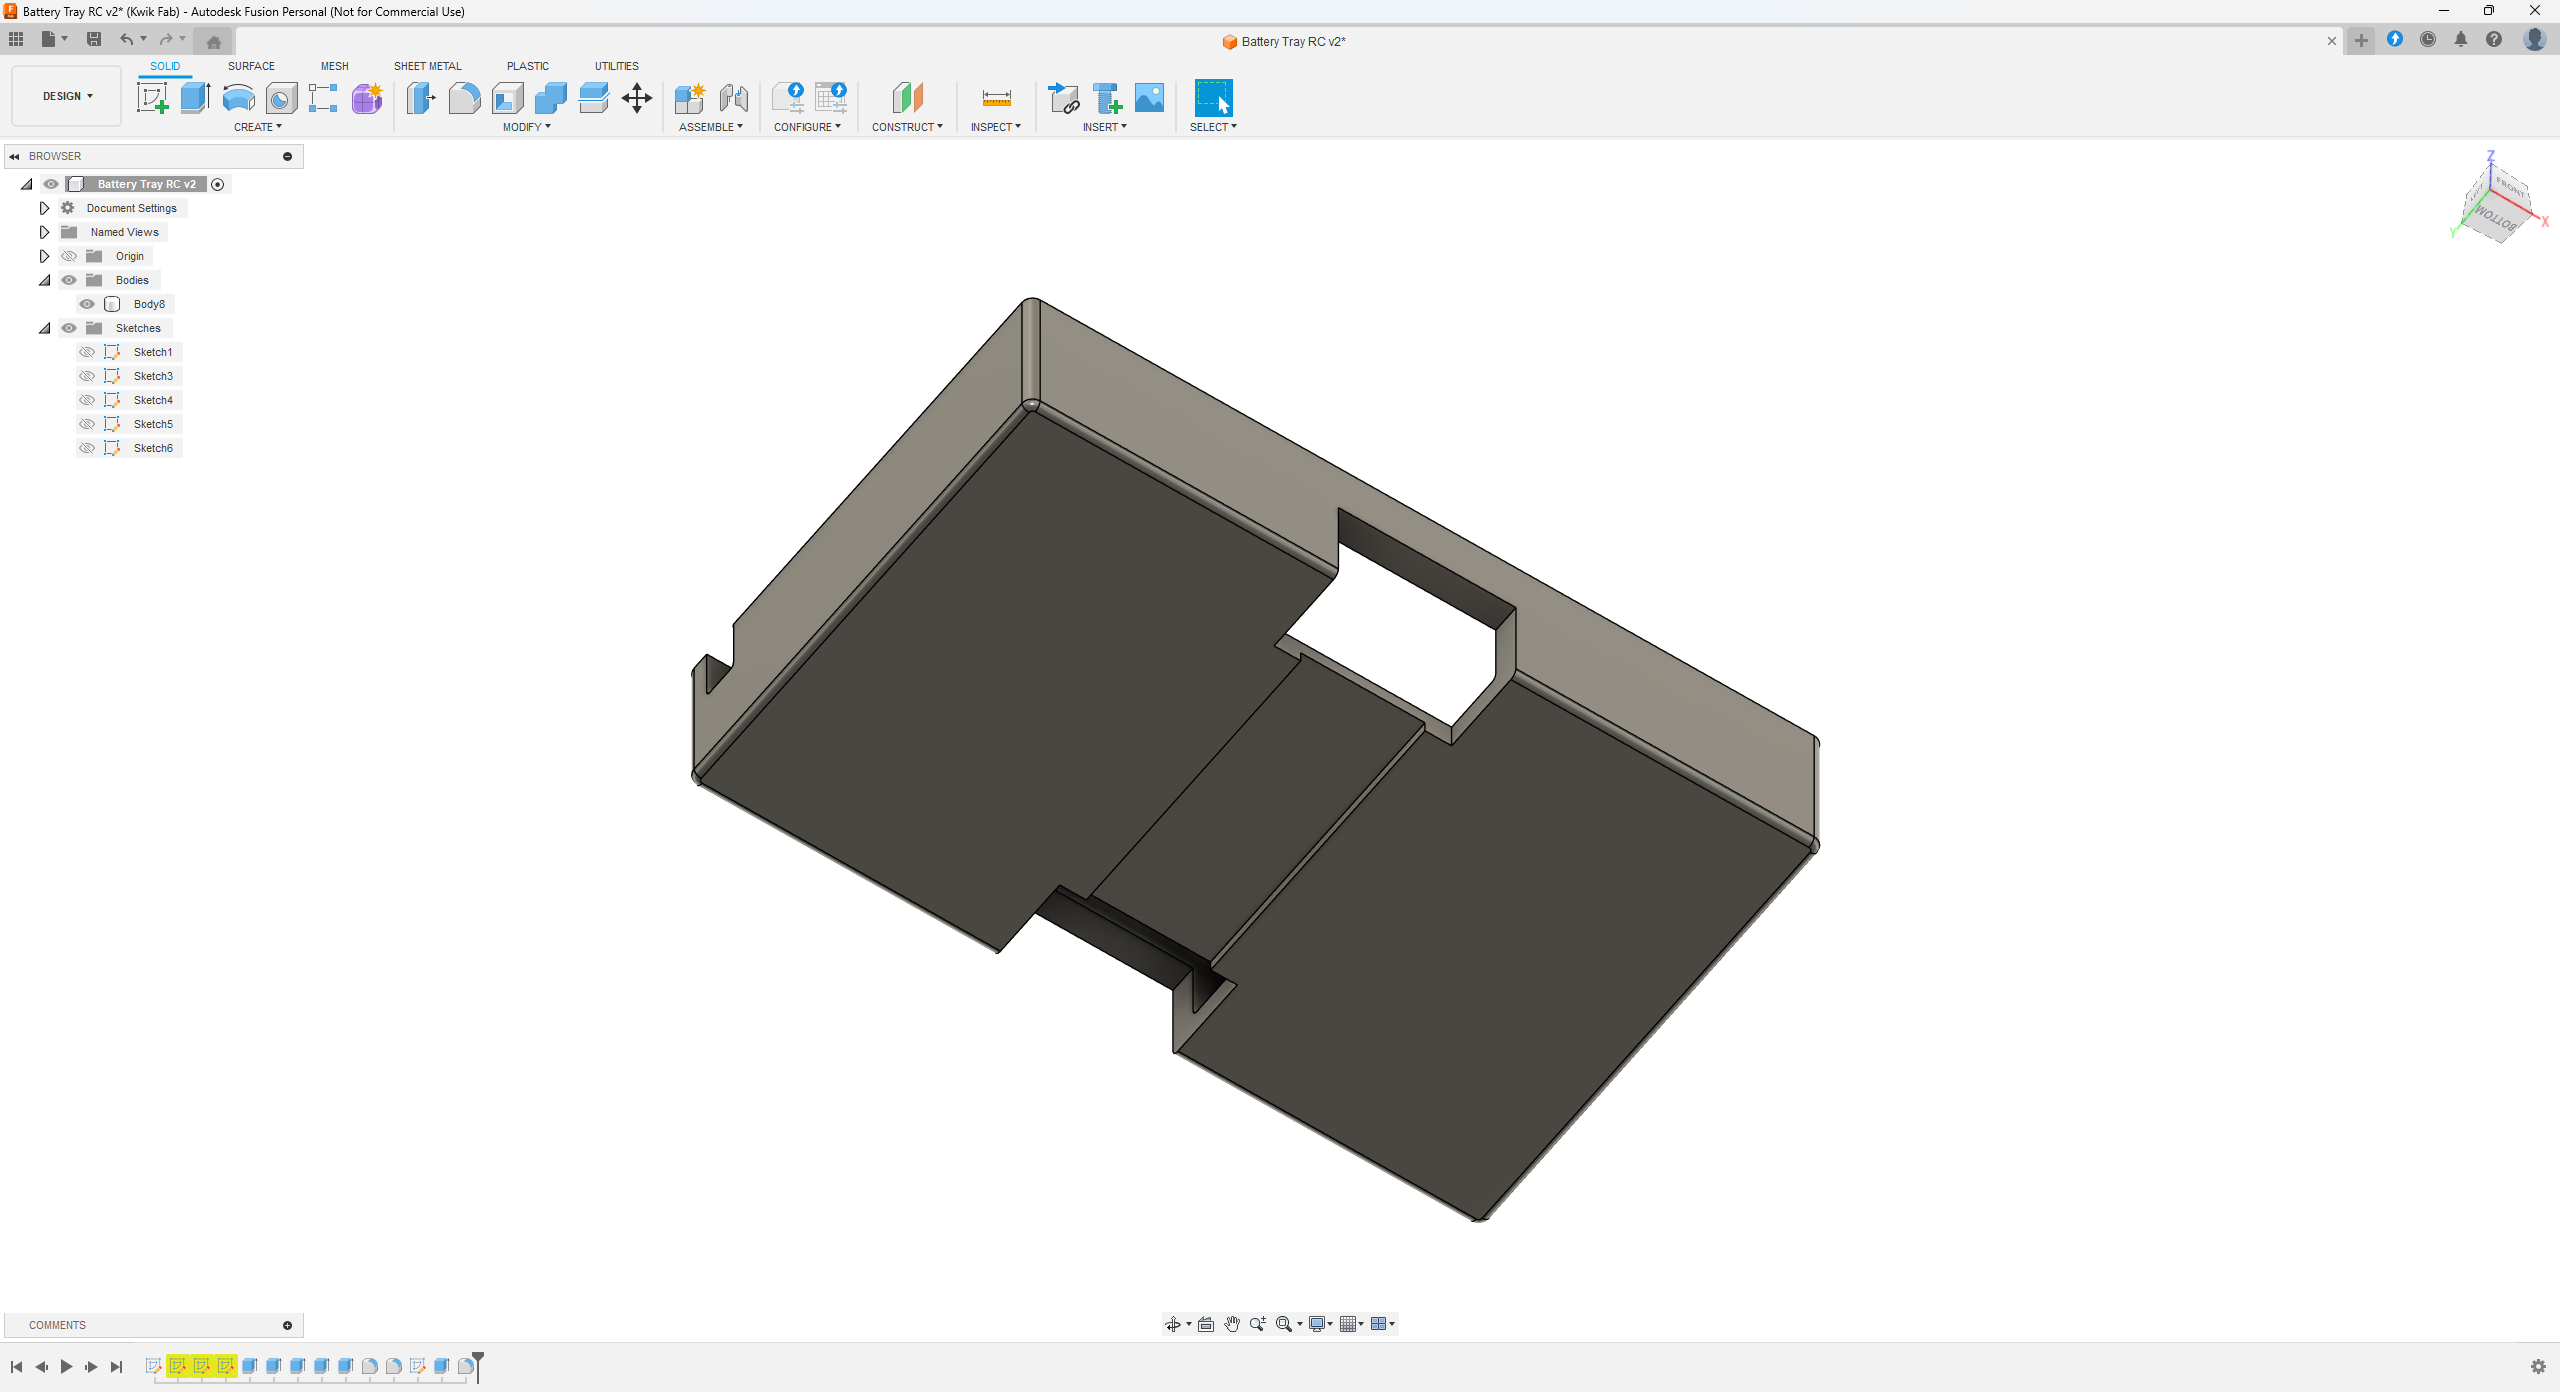Select the Revolve tool

[238, 98]
